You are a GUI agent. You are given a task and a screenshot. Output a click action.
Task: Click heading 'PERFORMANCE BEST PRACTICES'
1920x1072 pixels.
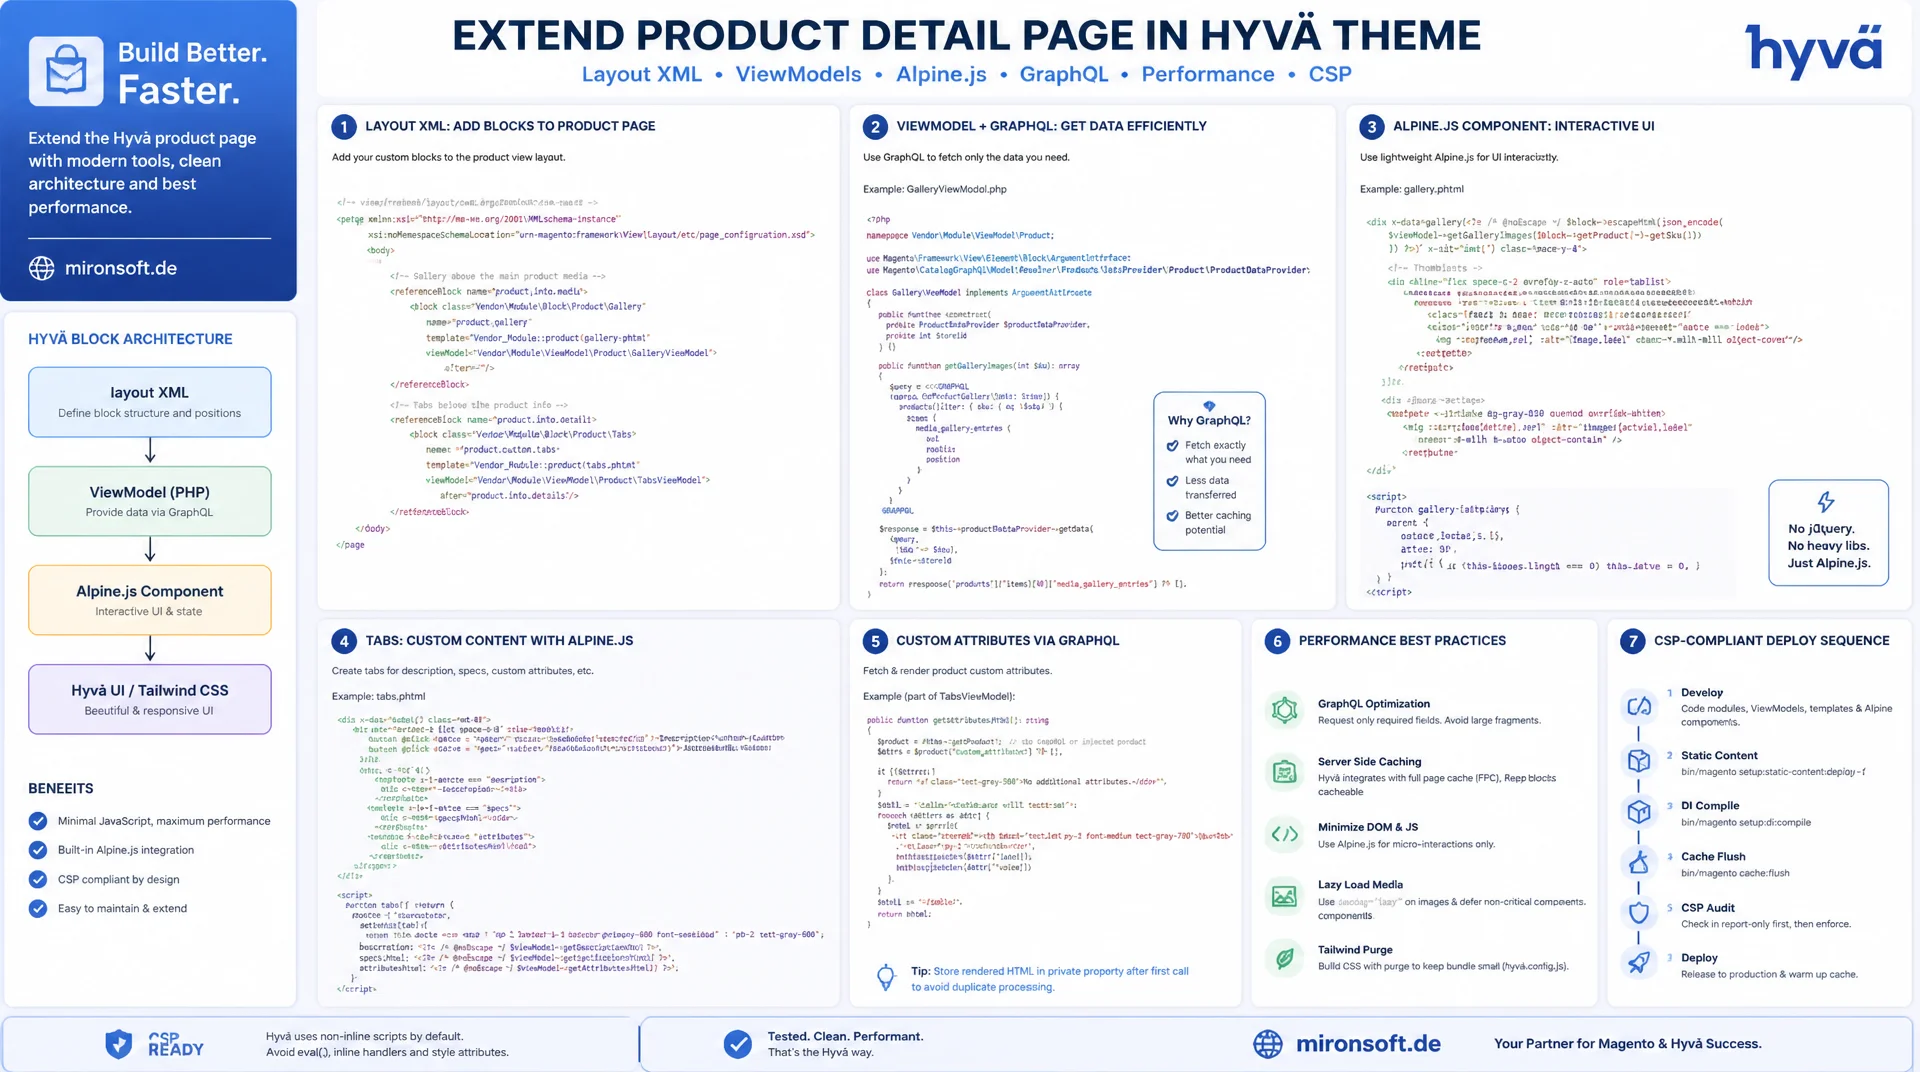coord(1402,641)
